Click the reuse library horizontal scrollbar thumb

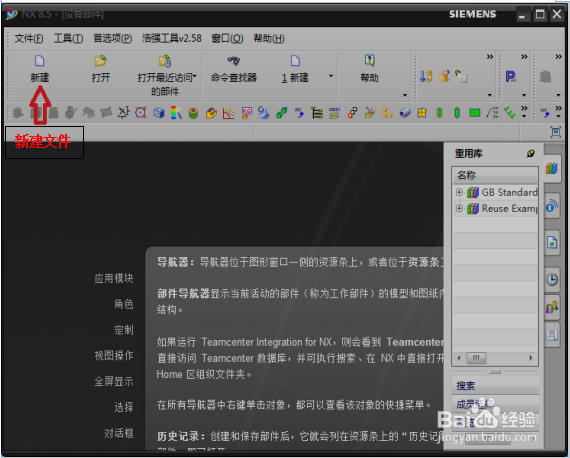tap(476, 358)
